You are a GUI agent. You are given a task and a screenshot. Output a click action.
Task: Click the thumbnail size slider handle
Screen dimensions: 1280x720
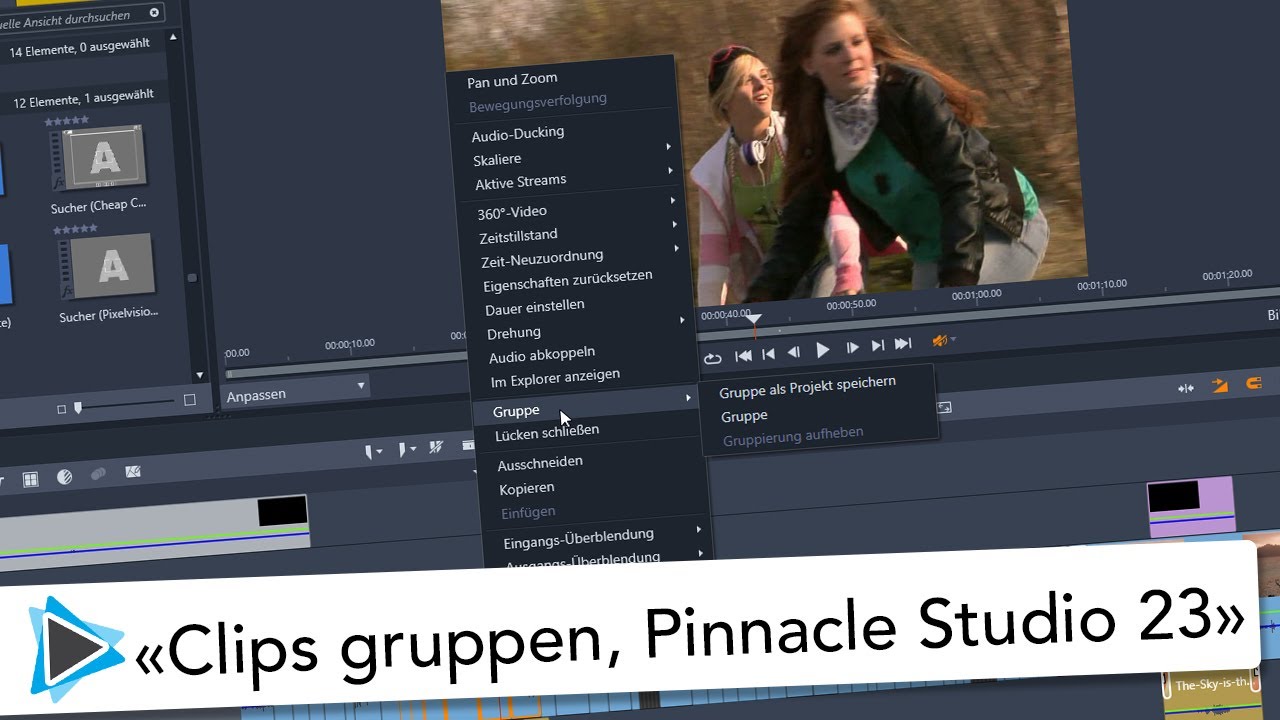pos(78,407)
